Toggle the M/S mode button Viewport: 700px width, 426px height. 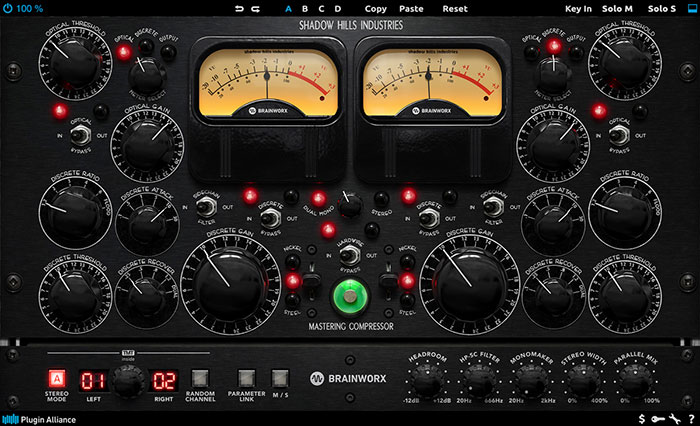tap(279, 379)
